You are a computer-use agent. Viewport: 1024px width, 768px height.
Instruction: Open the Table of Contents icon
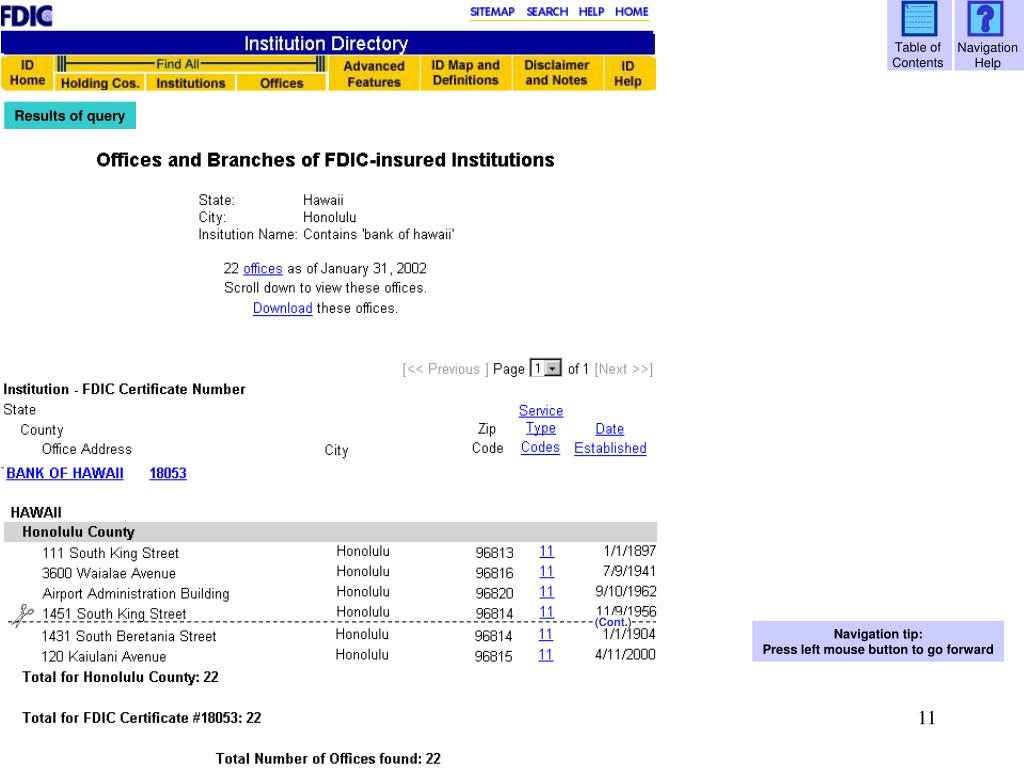click(918, 19)
